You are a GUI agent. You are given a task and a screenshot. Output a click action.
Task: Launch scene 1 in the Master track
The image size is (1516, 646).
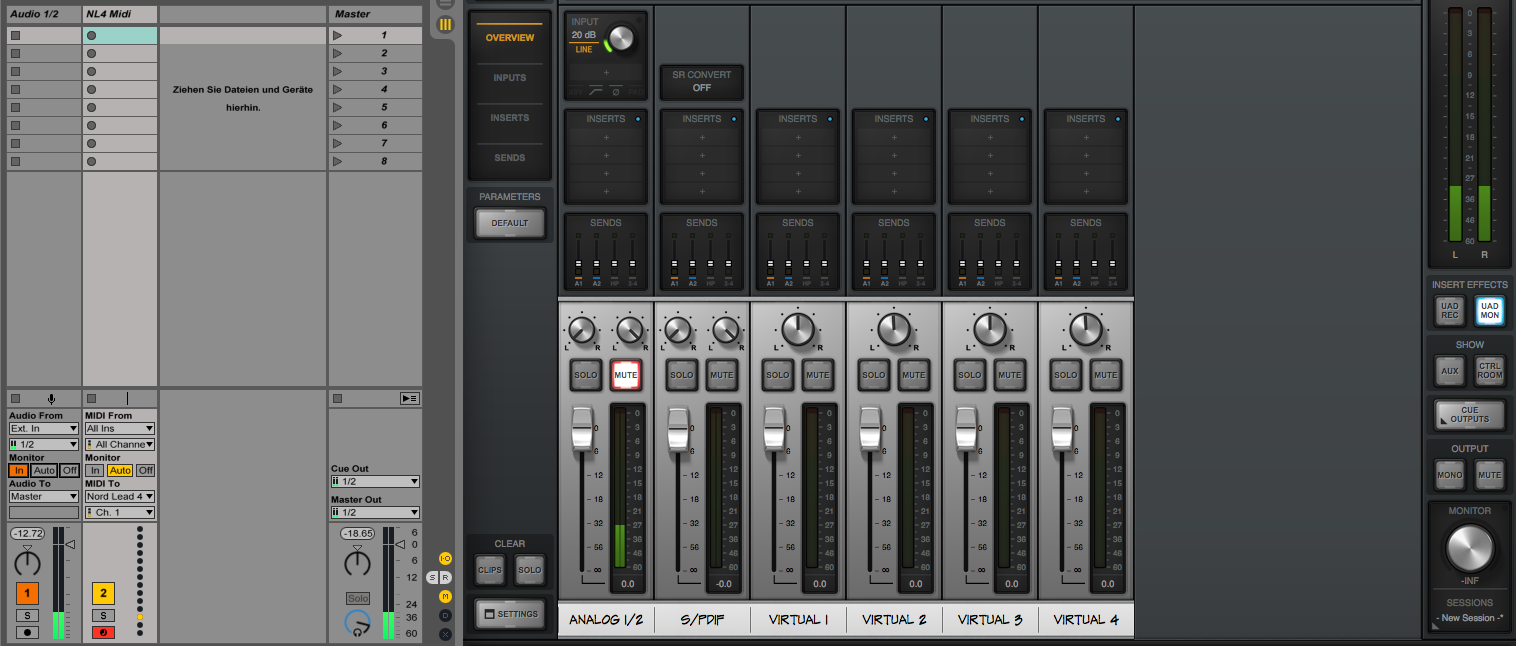click(337, 35)
